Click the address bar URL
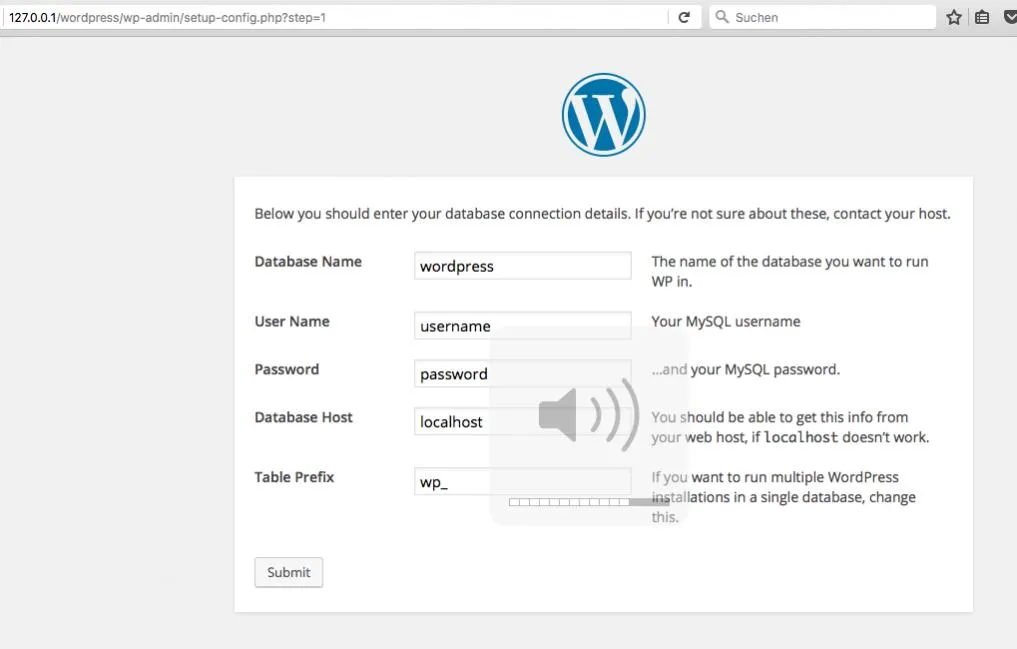1017x649 pixels. [167, 18]
